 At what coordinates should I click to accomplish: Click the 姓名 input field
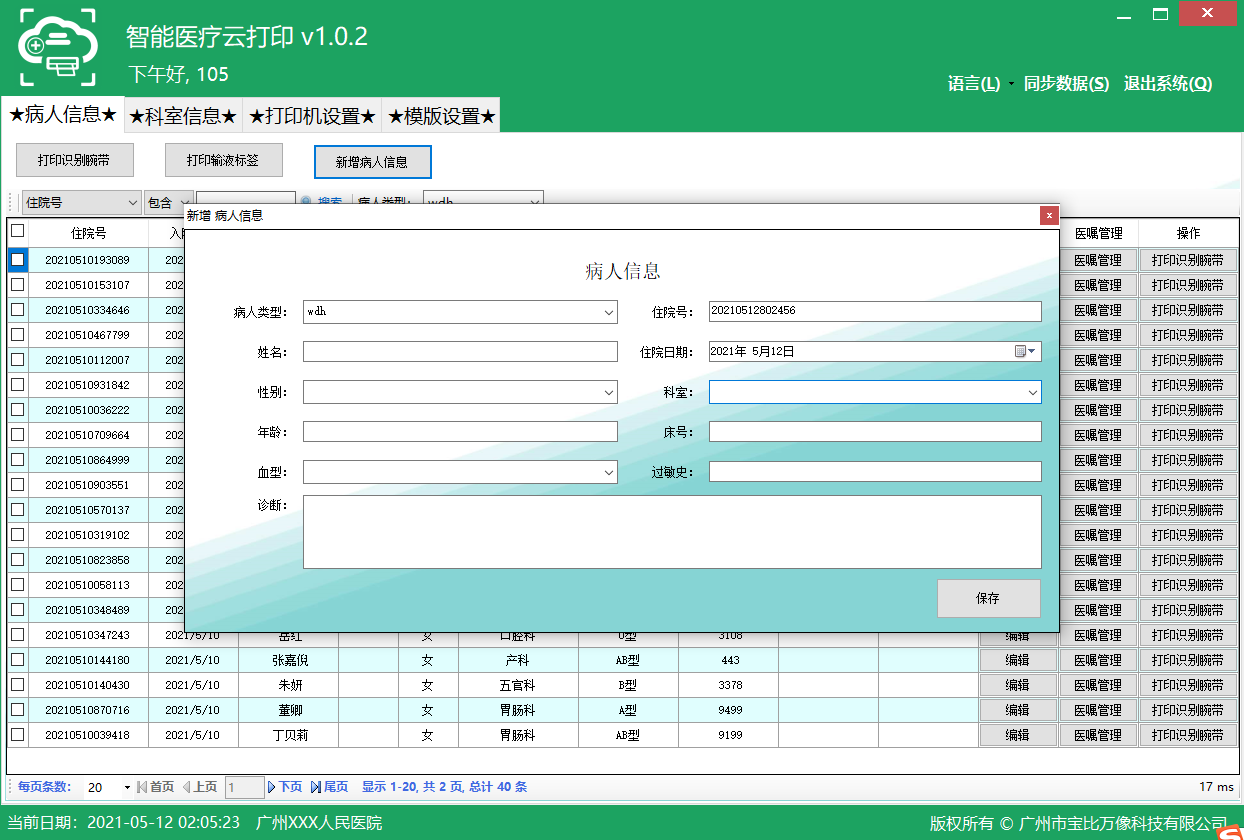460,352
